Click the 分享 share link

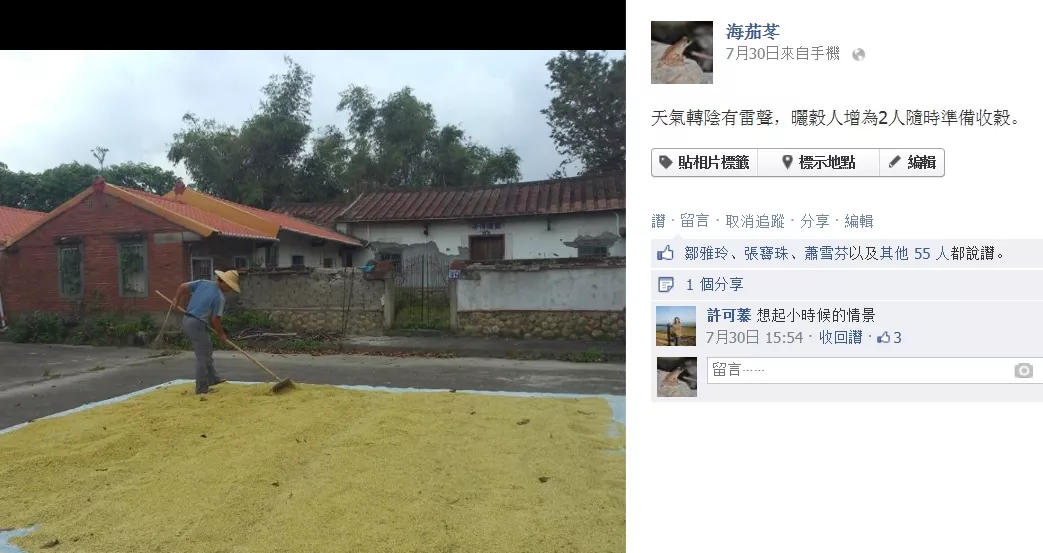815,221
